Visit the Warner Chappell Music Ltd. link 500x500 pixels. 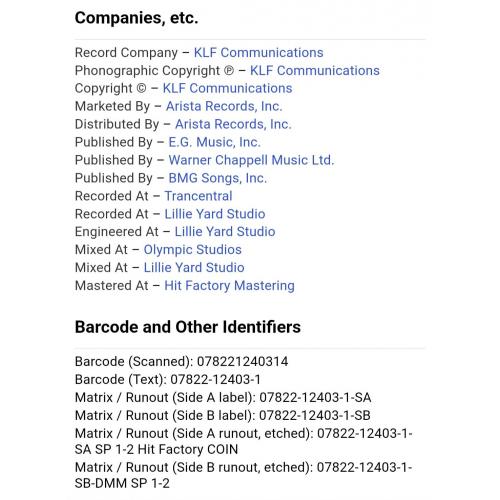click(251, 160)
